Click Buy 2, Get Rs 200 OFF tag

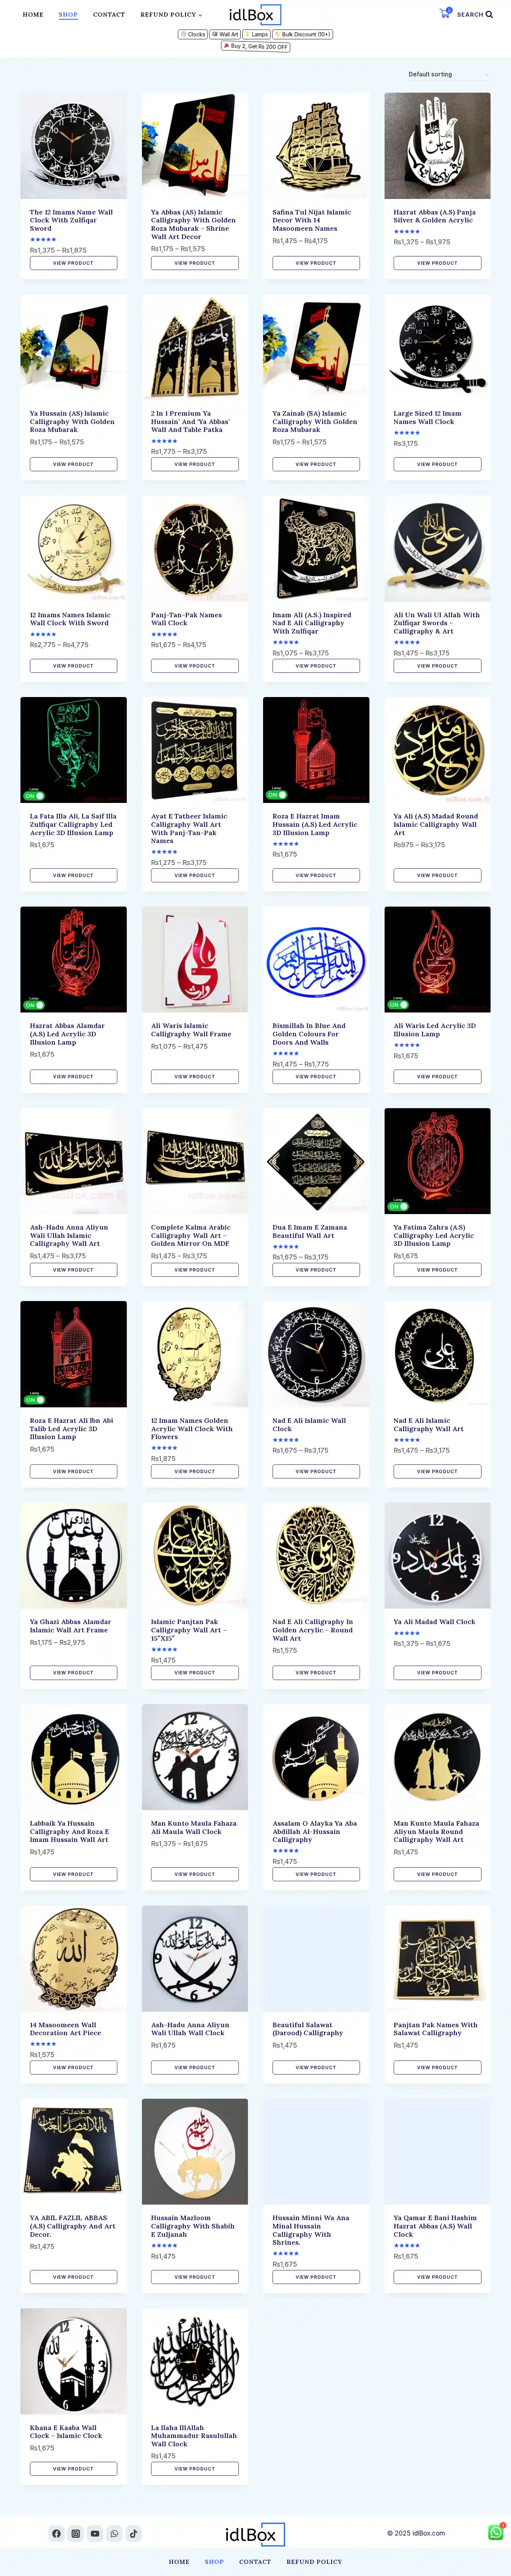click(x=255, y=46)
